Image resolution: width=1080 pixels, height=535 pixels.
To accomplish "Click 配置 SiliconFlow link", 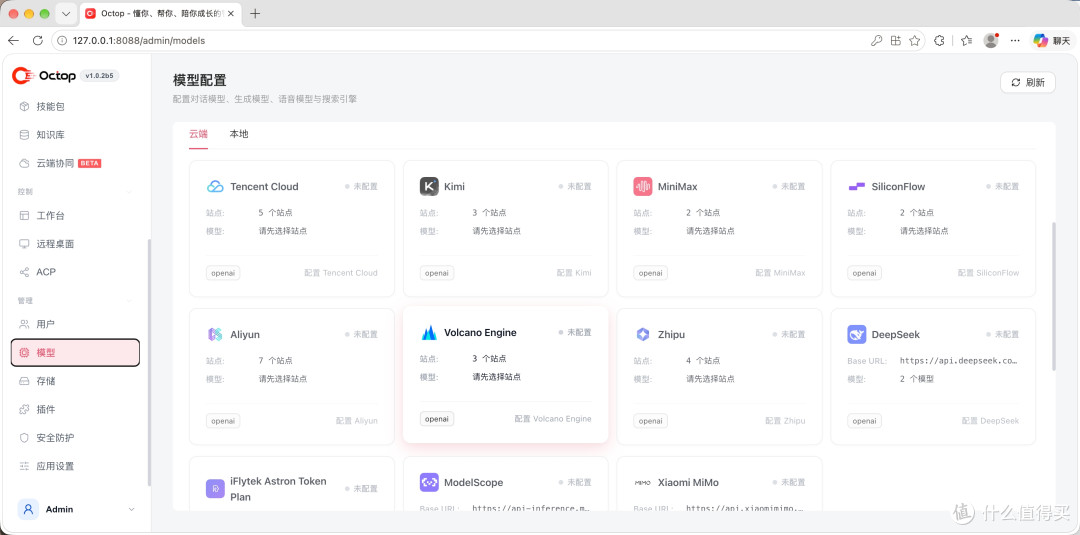I will pos(988,273).
